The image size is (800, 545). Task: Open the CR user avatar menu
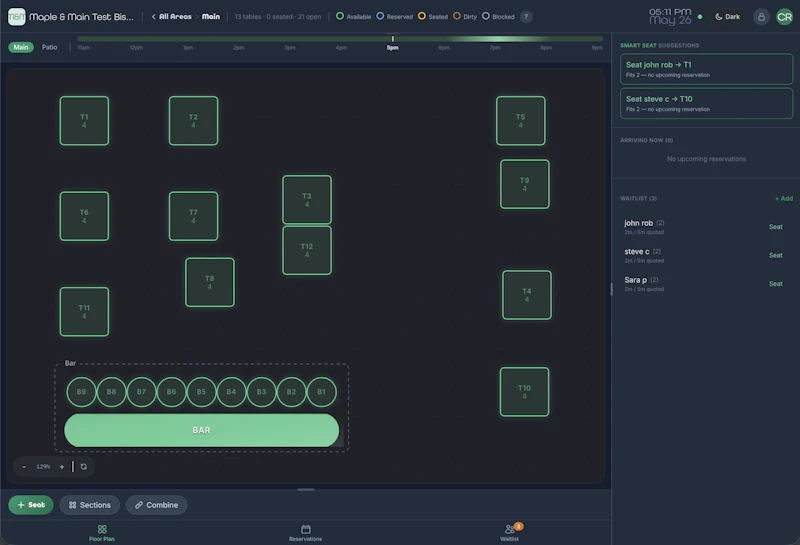tap(784, 17)
